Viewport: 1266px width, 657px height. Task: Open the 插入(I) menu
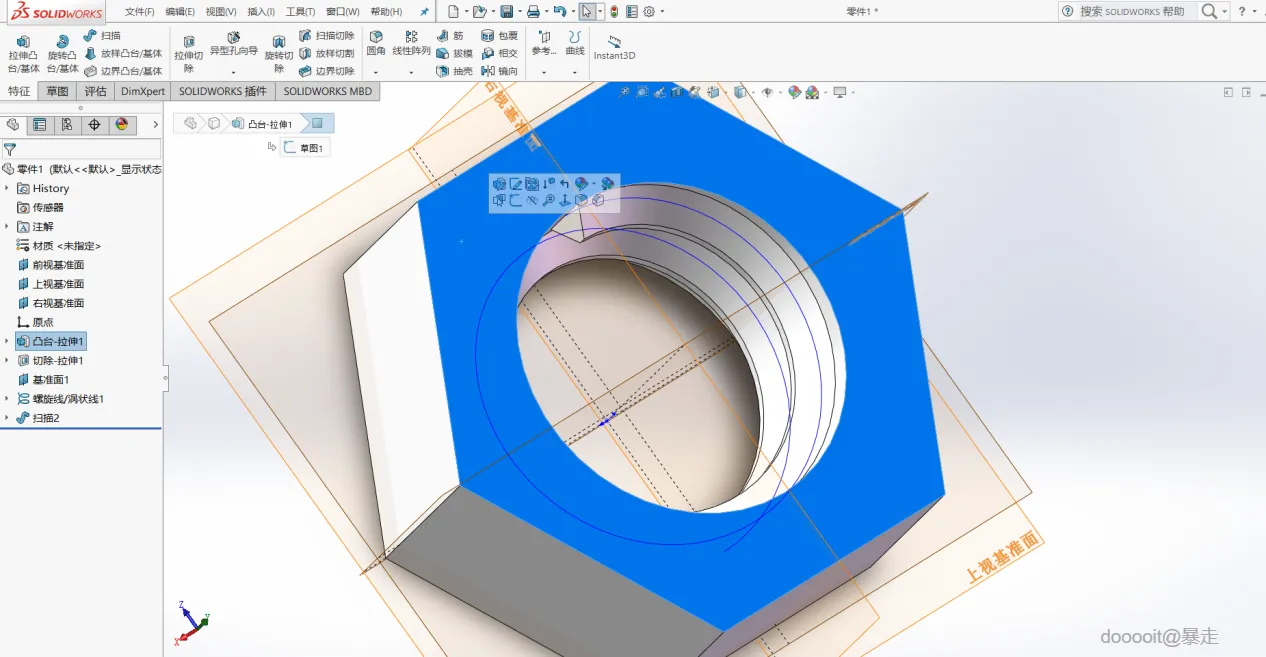[261, 12]
